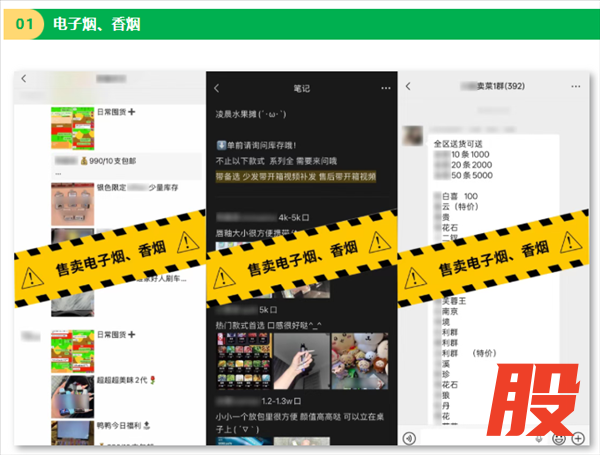Click the 990/10支包邮 link card
Image resolution: width=600 pixels, height=455 pixels.
click(x=126, y=166)
